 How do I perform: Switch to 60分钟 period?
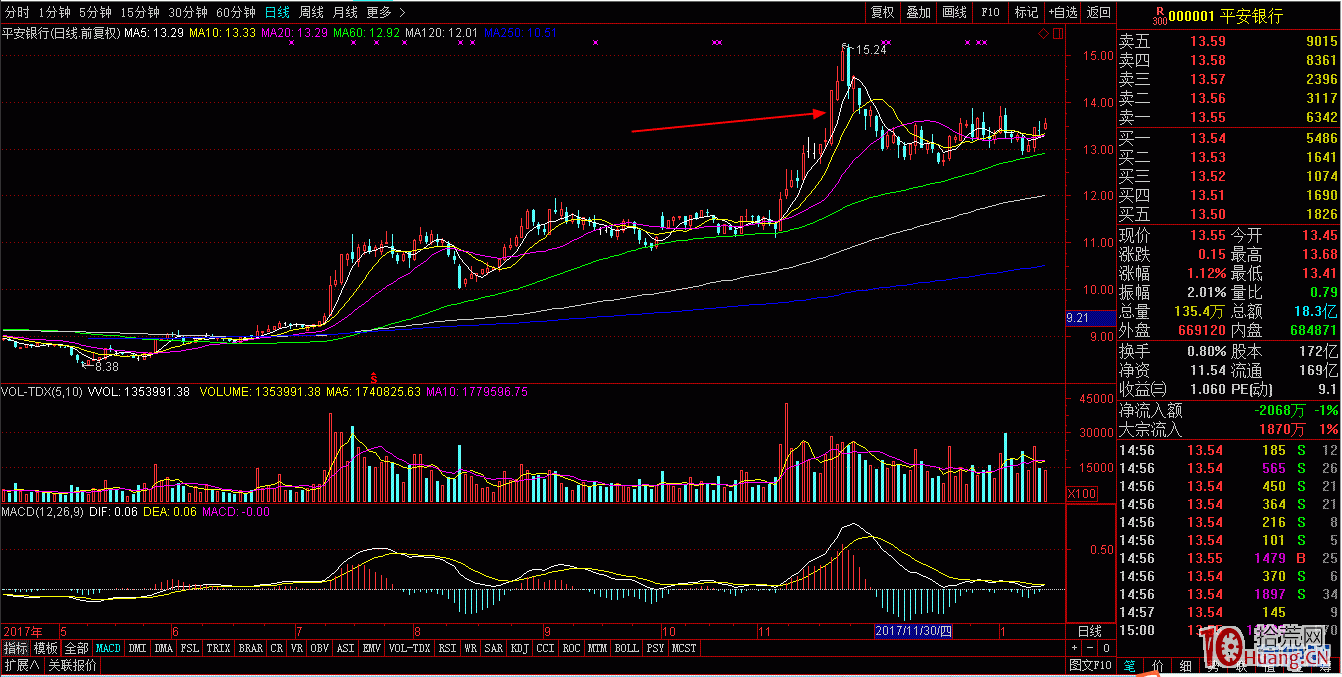click(235, 12)
